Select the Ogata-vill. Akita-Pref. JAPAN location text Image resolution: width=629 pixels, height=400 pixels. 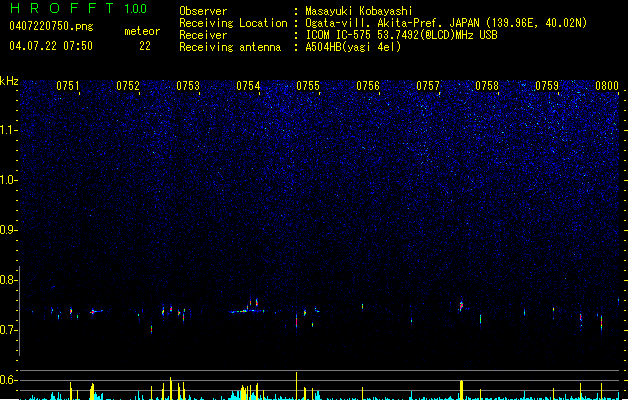[446, 23]
